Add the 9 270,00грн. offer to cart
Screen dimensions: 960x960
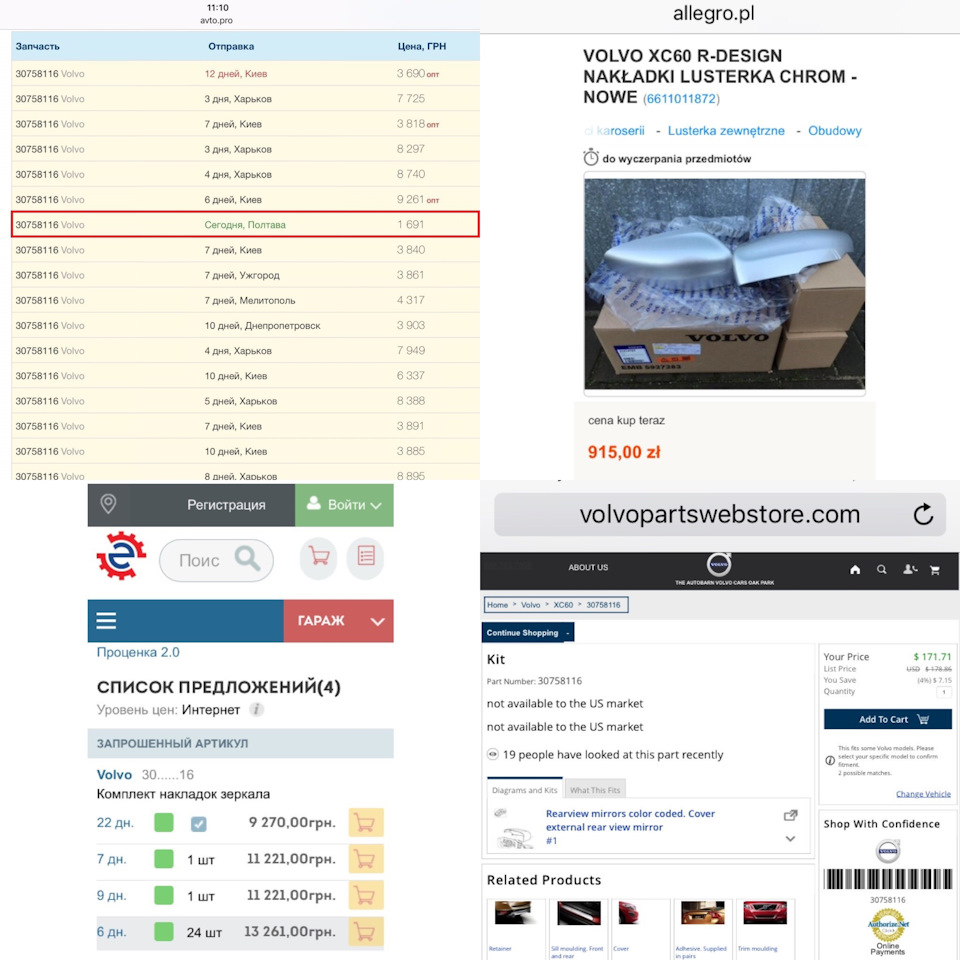pos(366,822)
